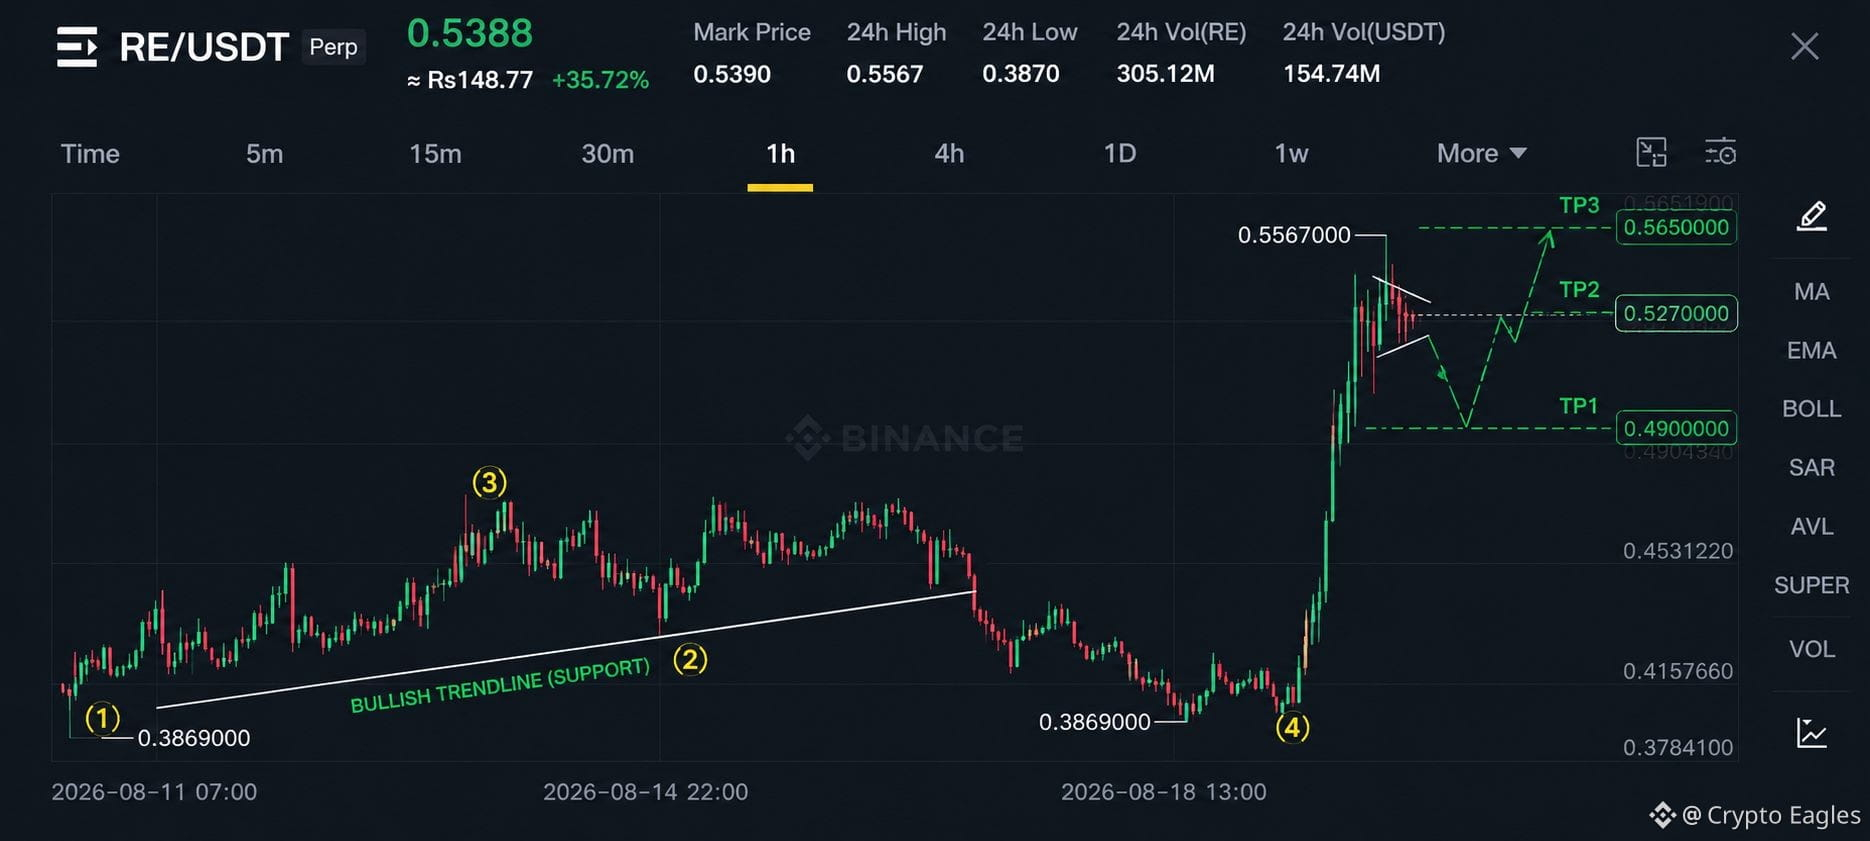
Task: Click the 0.3784100 price axis value
Action: 1678,747
